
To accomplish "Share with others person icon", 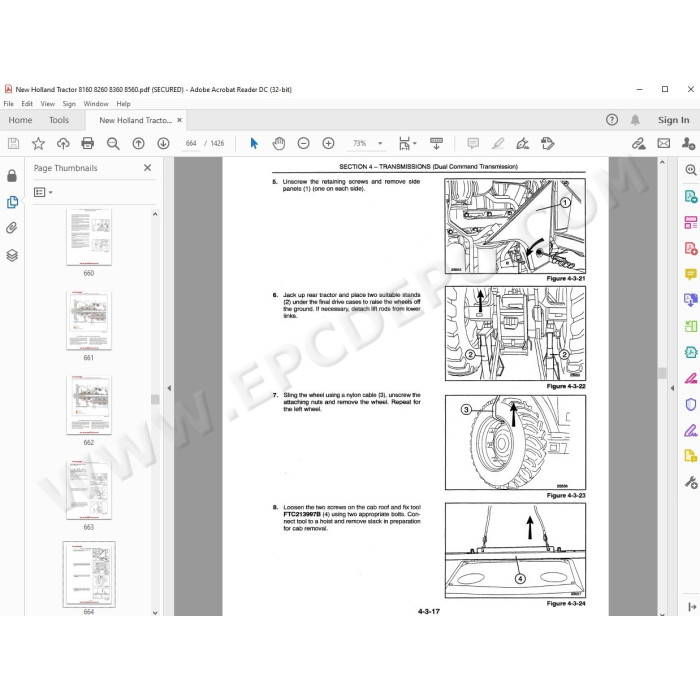I will [x=688, y=143].
